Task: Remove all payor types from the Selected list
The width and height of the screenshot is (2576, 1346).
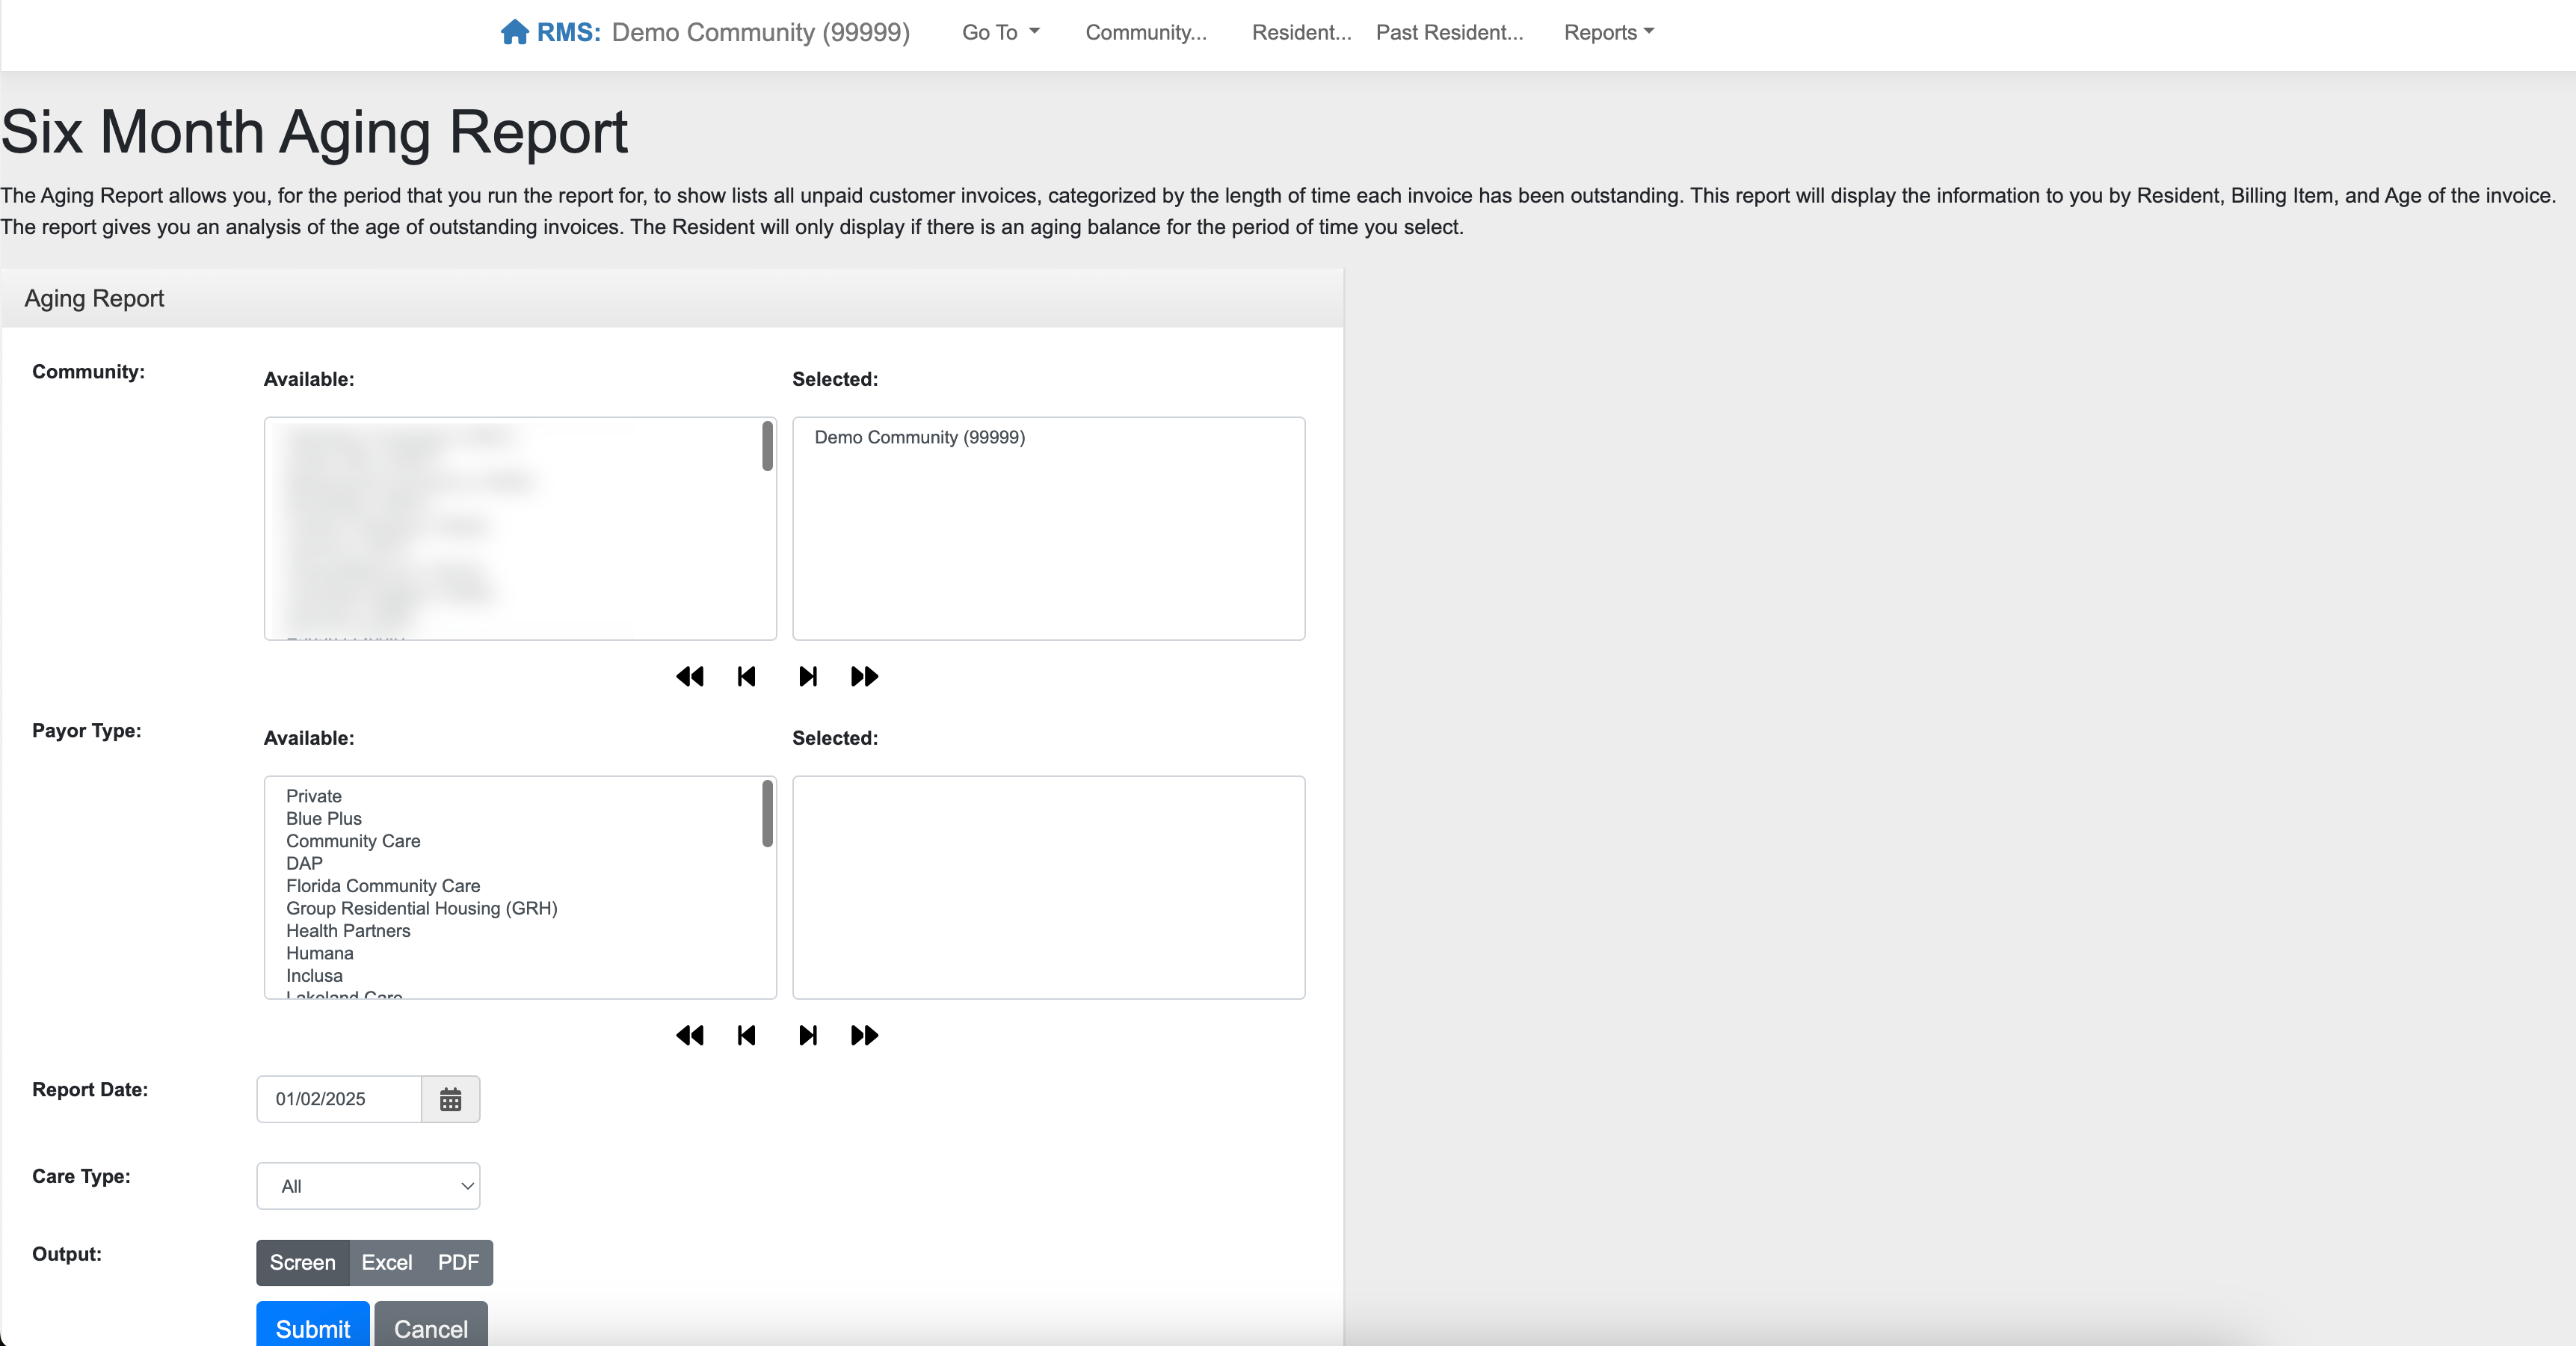Action: pyautogui.click(x=689, y=1036)
